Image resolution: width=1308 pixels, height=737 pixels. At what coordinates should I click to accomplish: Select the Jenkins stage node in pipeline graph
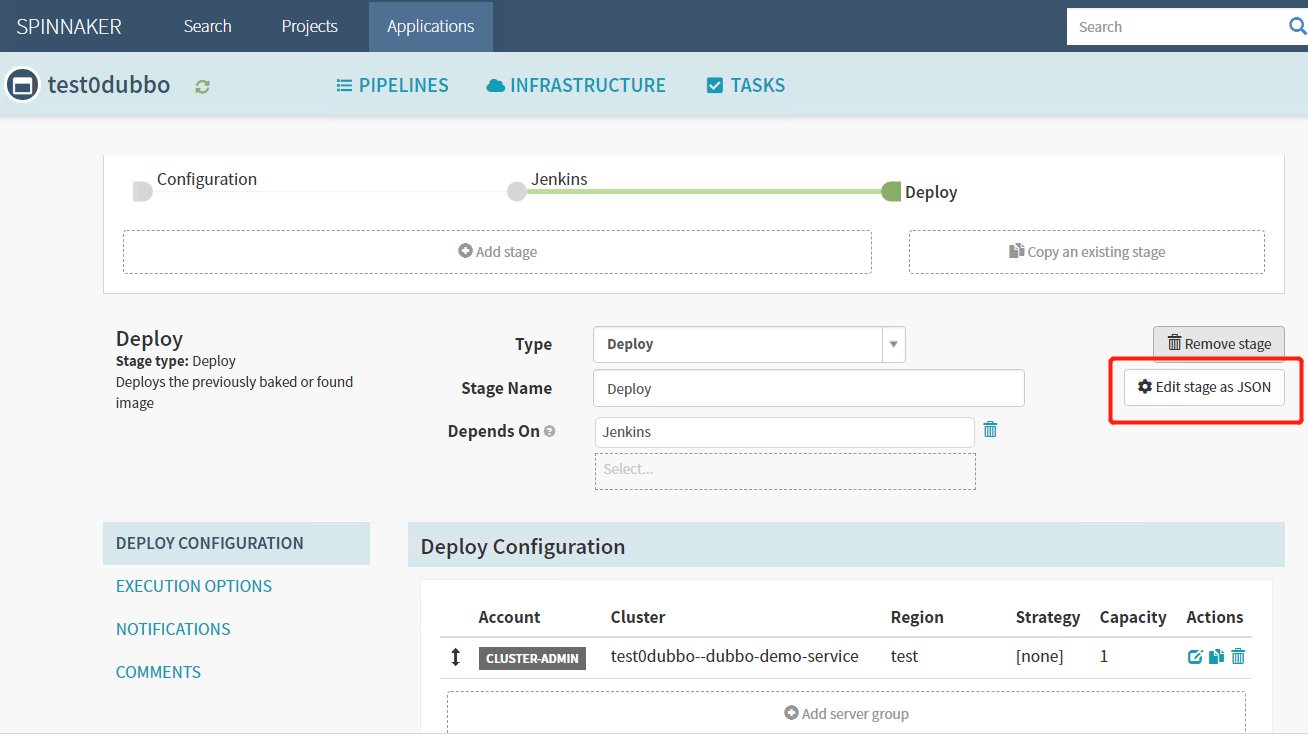517,191
